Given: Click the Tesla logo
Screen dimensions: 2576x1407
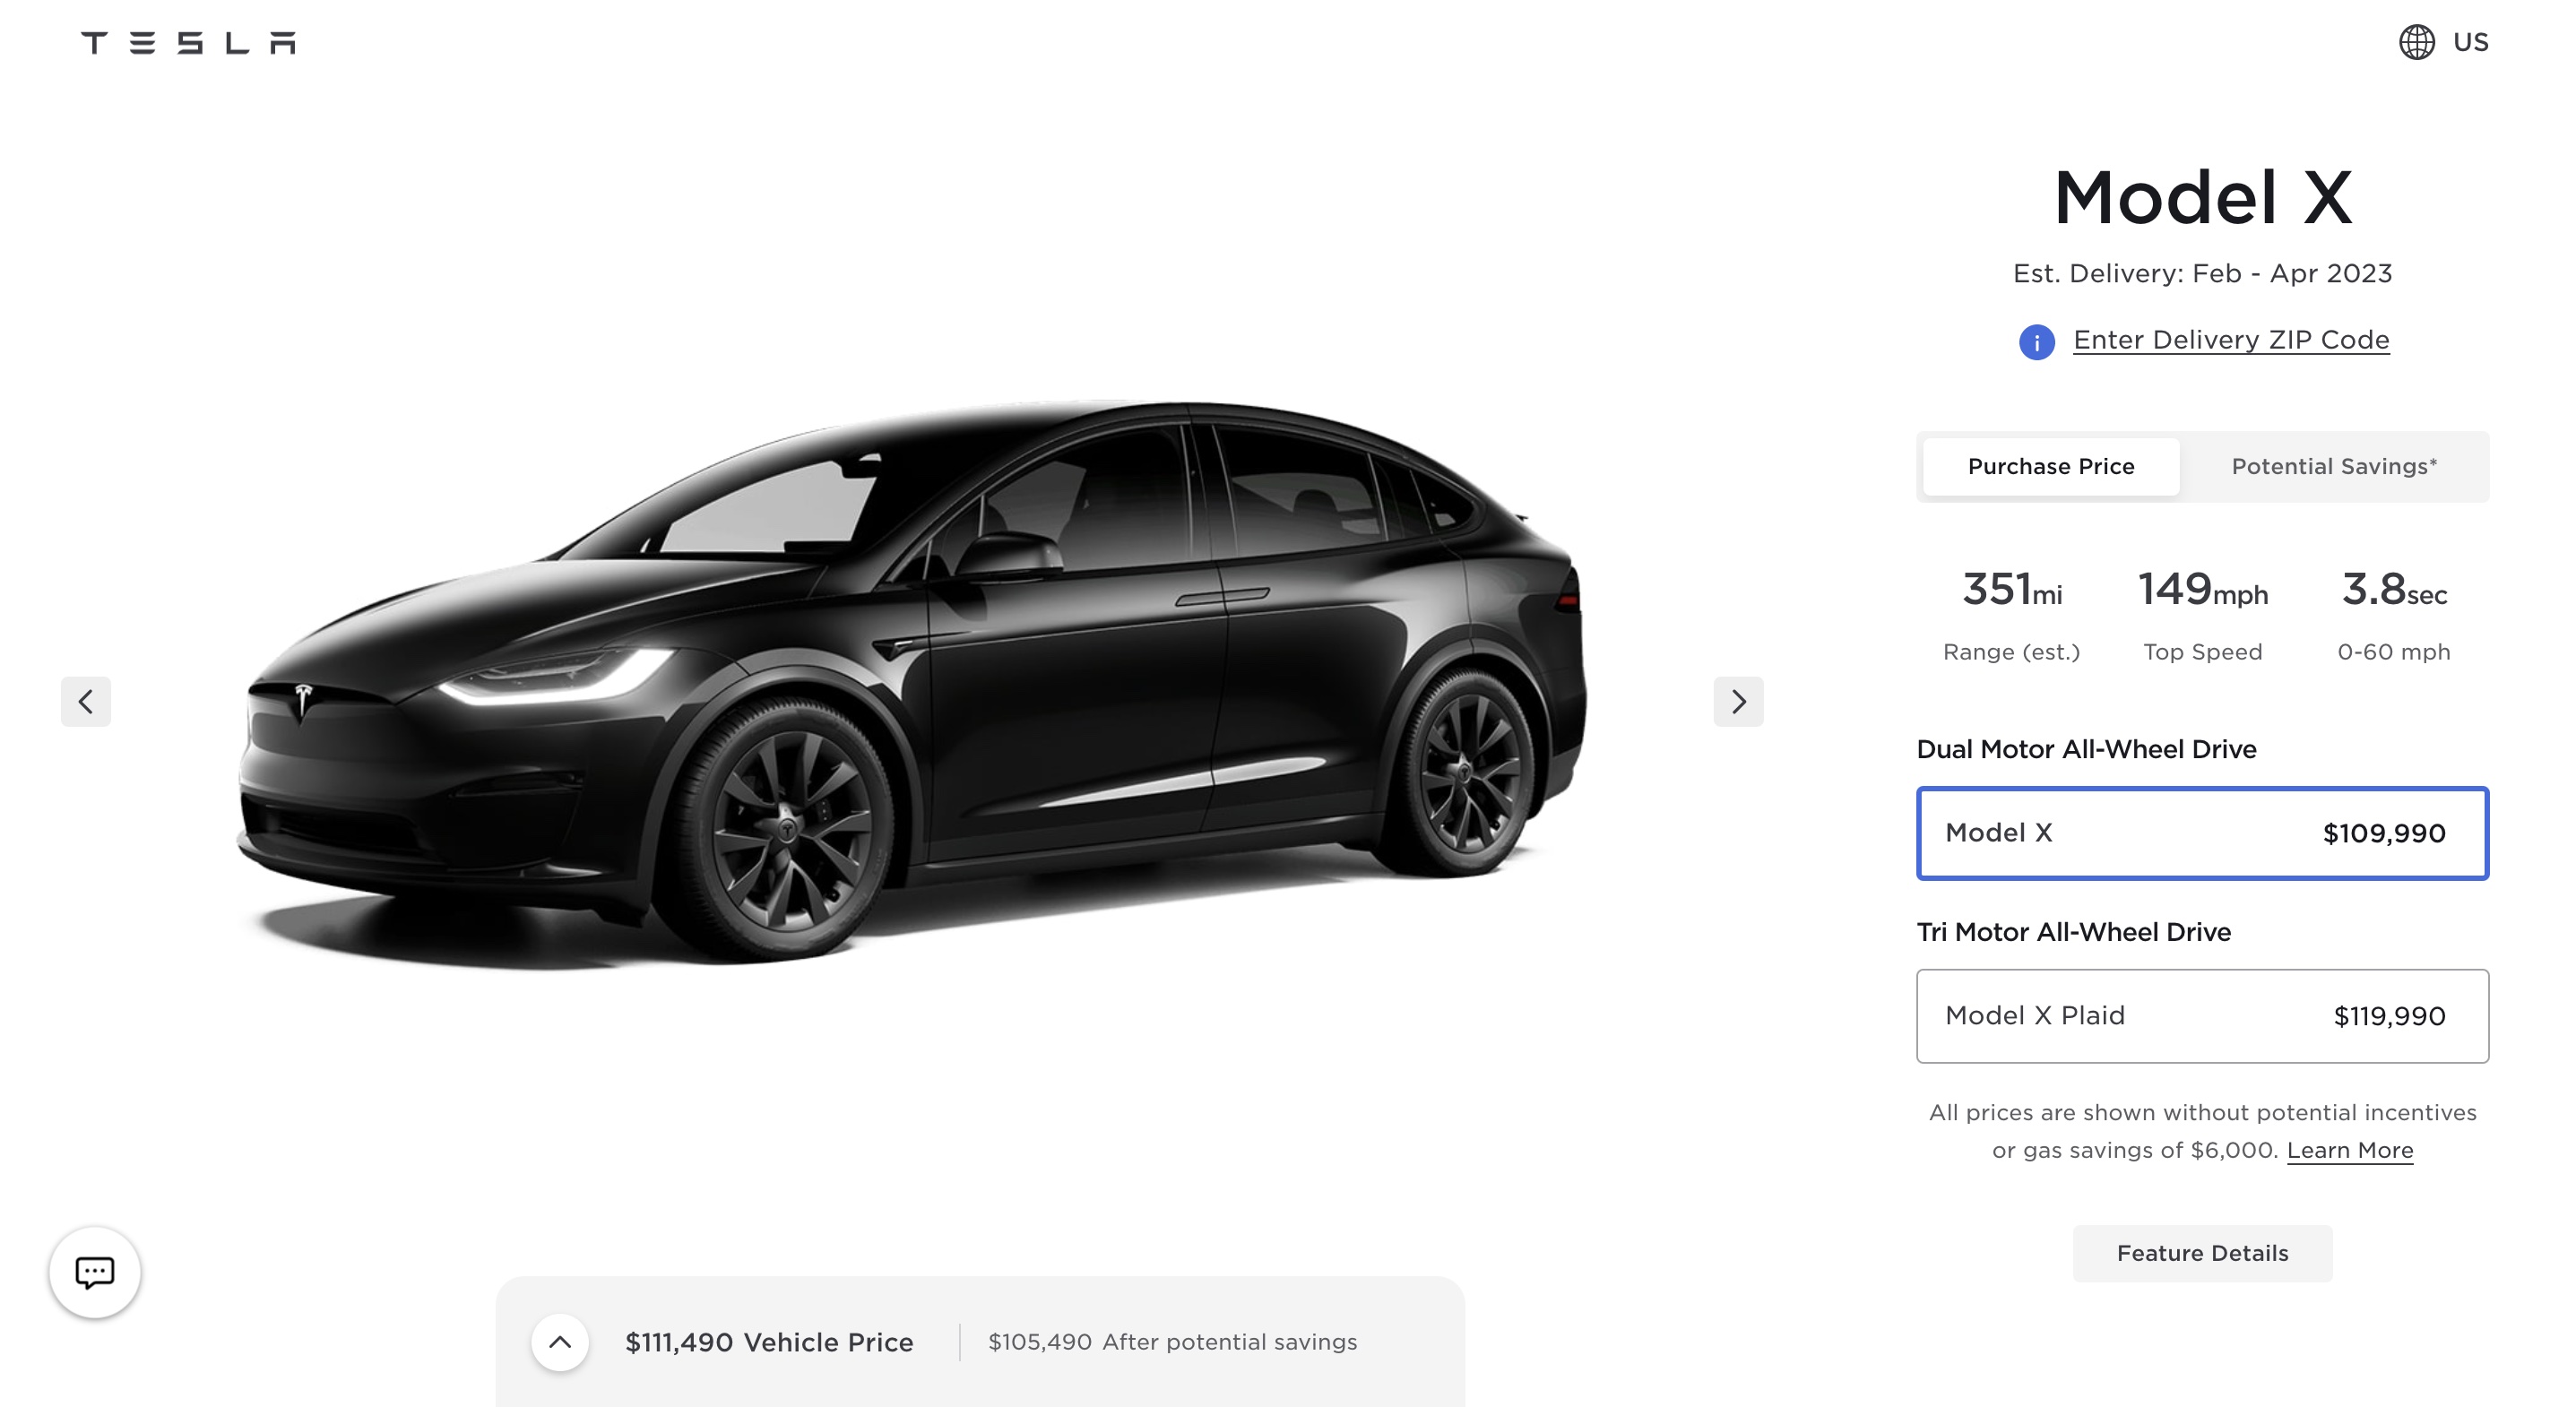Looking at the screenshot, I should (x=188, y=42).
